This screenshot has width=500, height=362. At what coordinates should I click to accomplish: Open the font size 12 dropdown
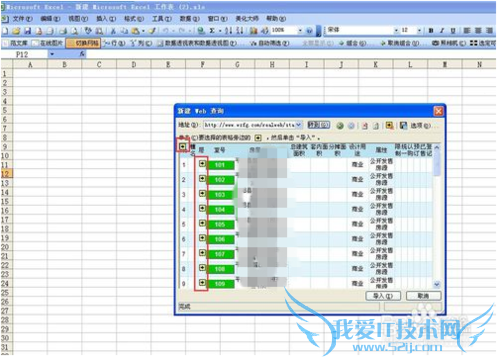419,30
